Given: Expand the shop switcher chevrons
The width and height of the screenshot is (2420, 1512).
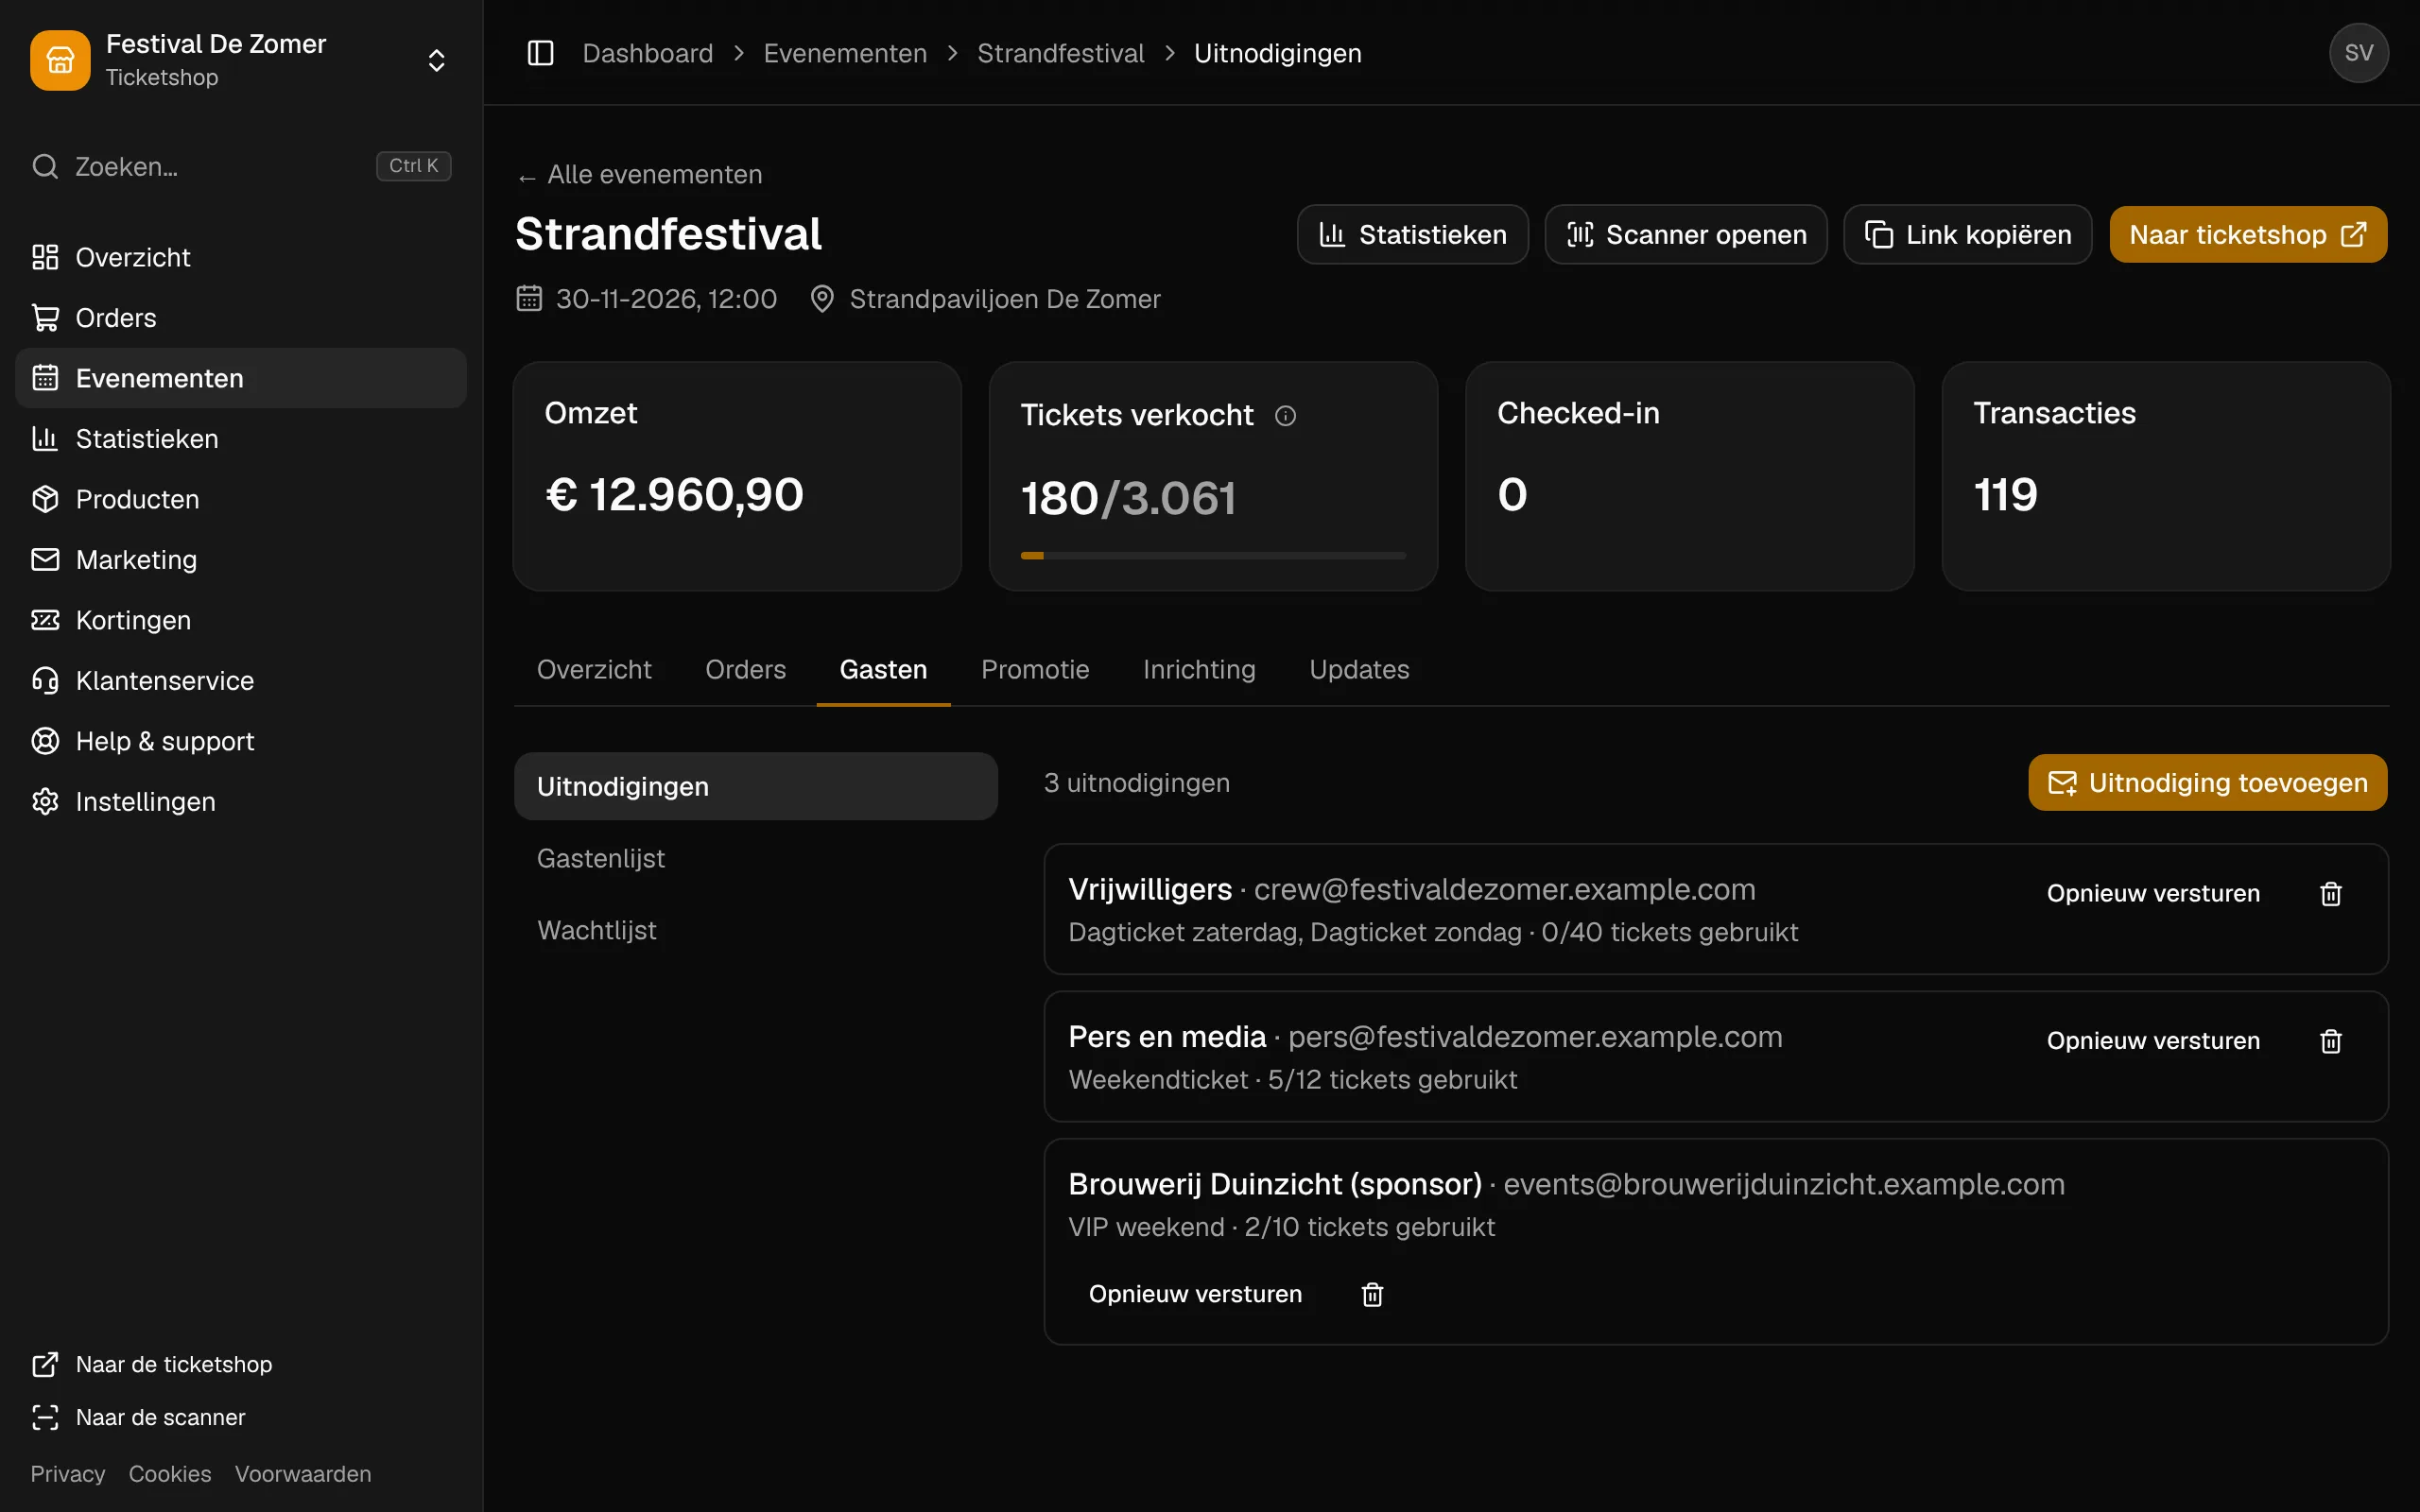Looking at the screenshot, I should click(436, 60).
